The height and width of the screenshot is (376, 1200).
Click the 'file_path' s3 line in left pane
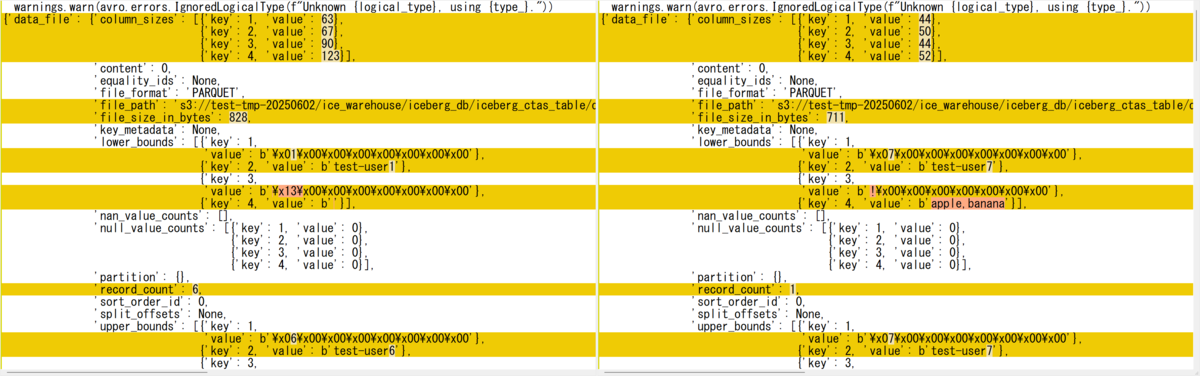pos(344,105)
